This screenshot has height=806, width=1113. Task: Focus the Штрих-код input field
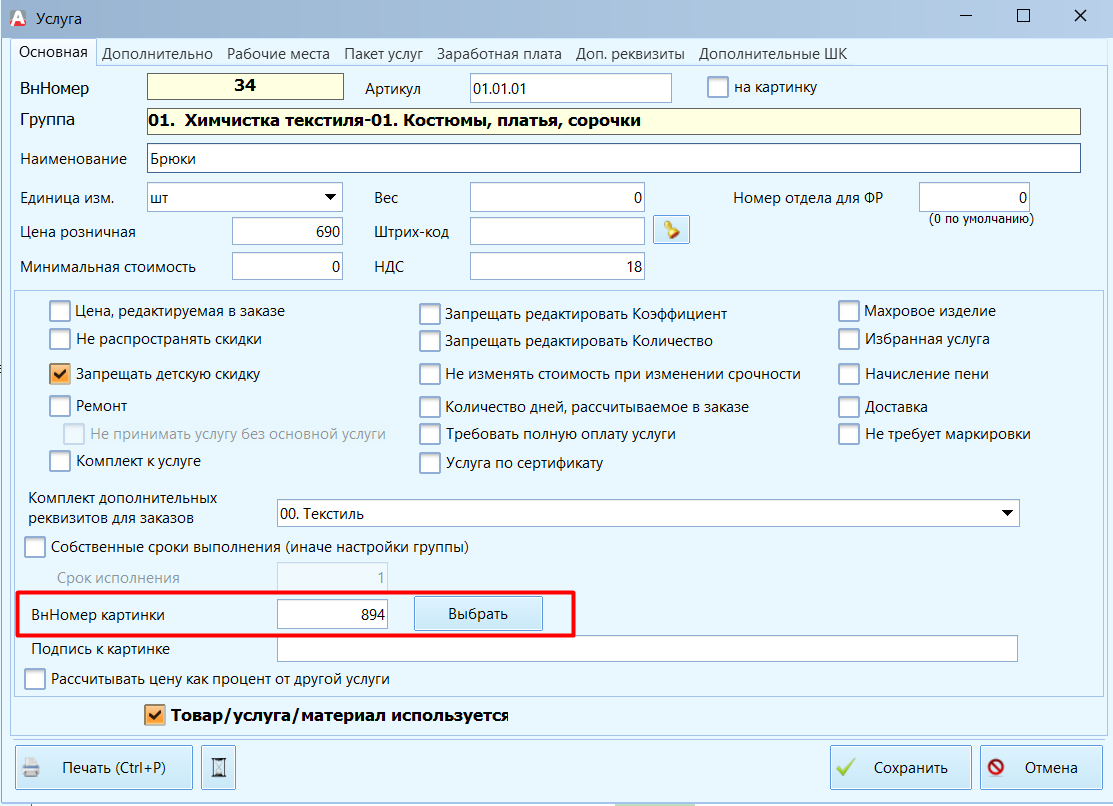pos(557,232)
